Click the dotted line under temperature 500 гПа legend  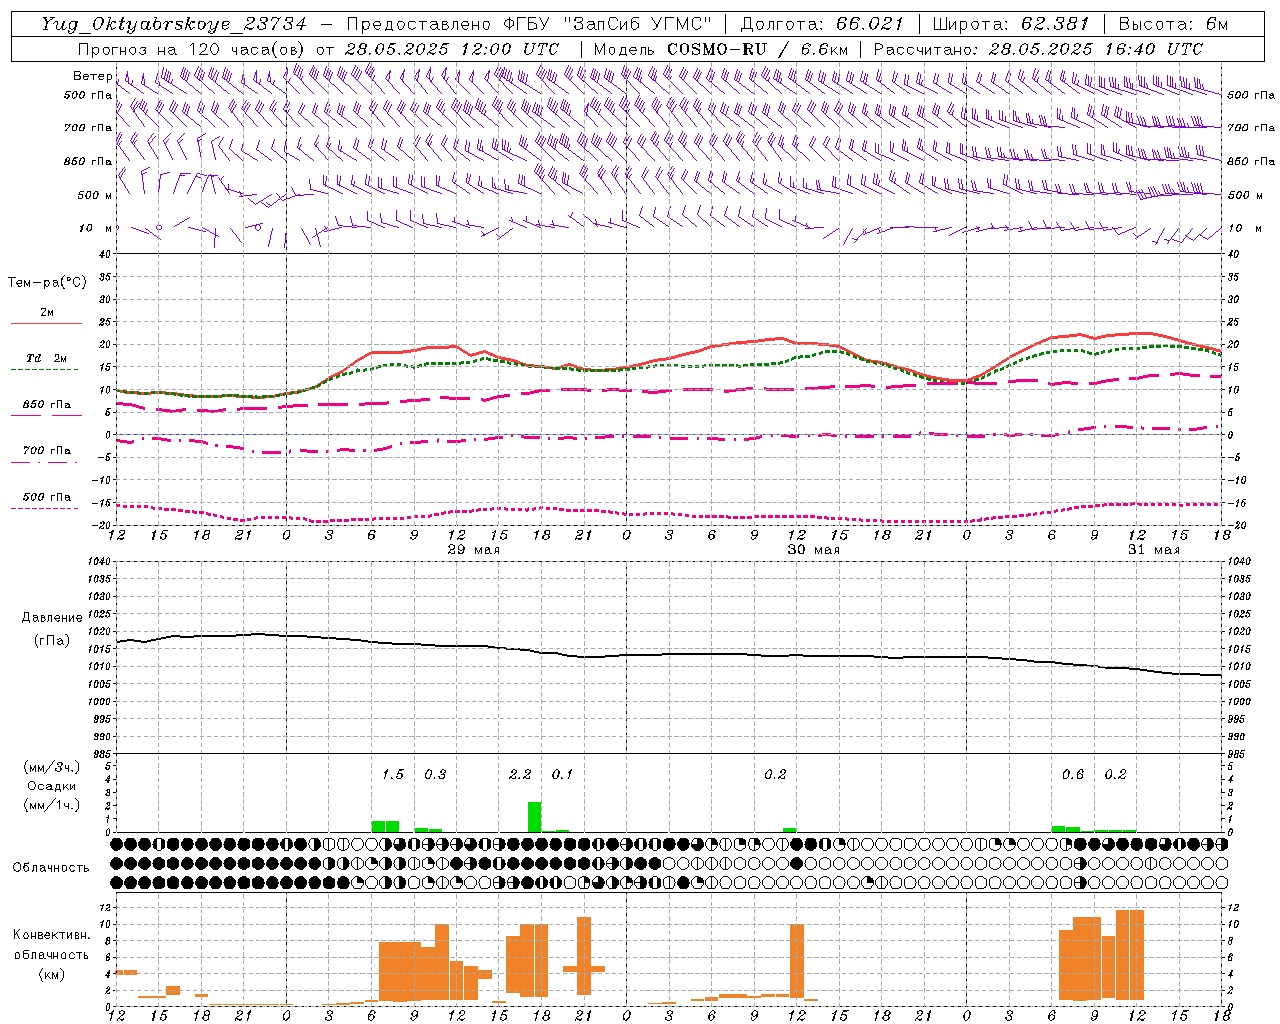click(x=44, y=508)
